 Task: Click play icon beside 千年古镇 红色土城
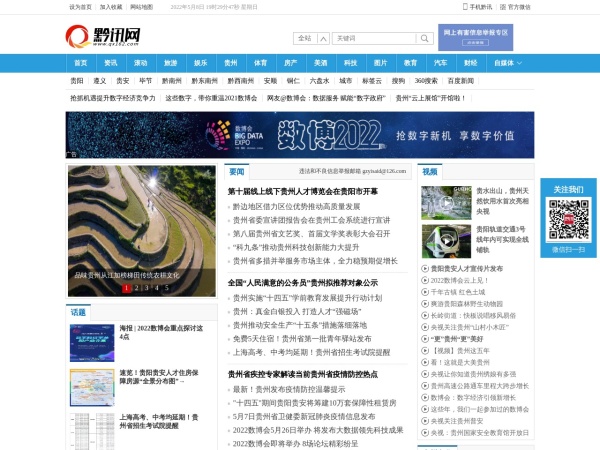click(425, 292)
